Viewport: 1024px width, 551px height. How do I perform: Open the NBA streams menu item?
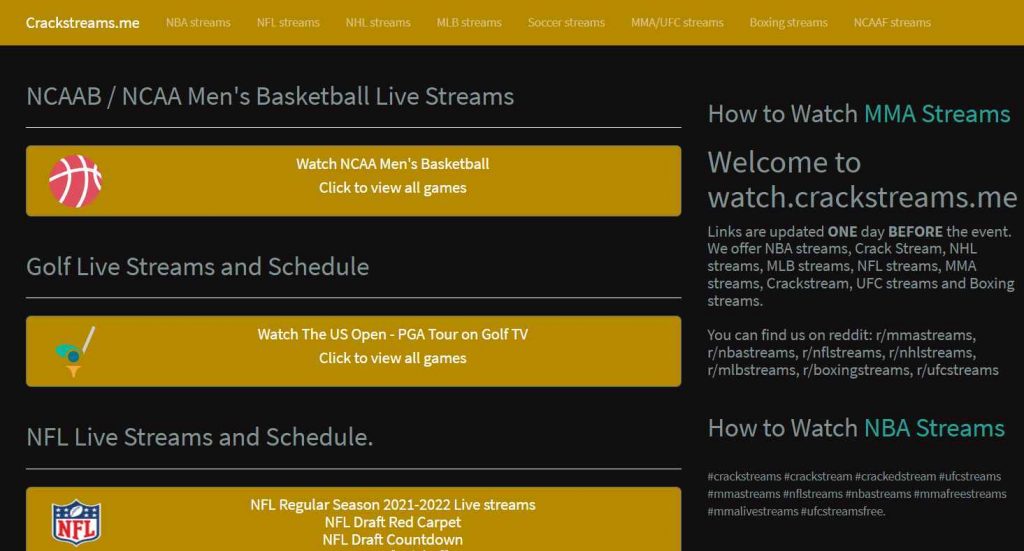[x=198, y=22]
